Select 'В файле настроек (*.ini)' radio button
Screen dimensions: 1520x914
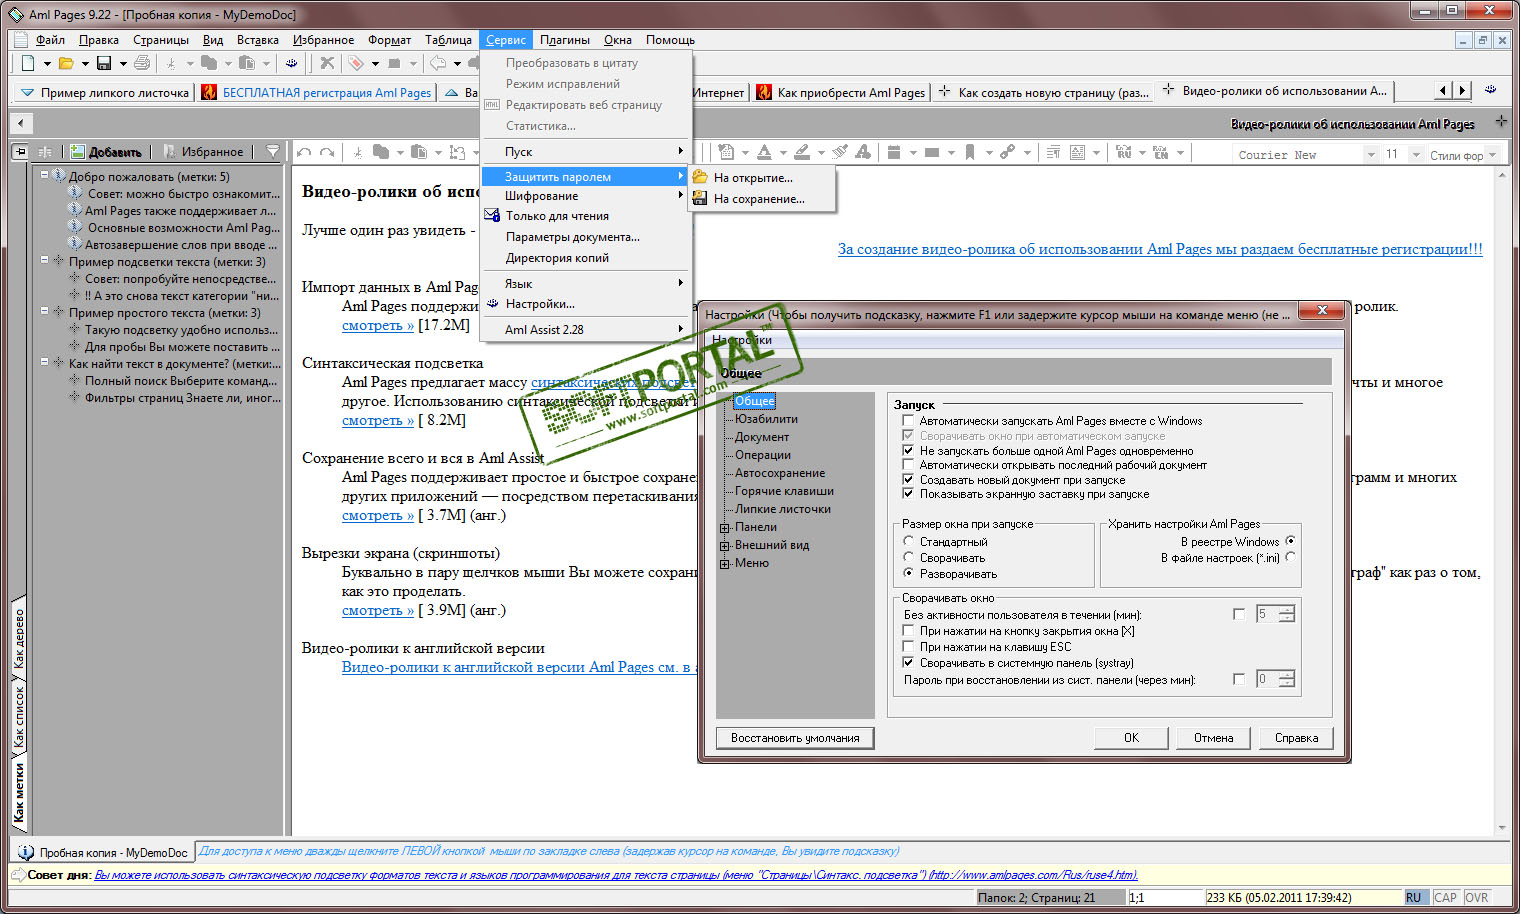click(1290, 558)
